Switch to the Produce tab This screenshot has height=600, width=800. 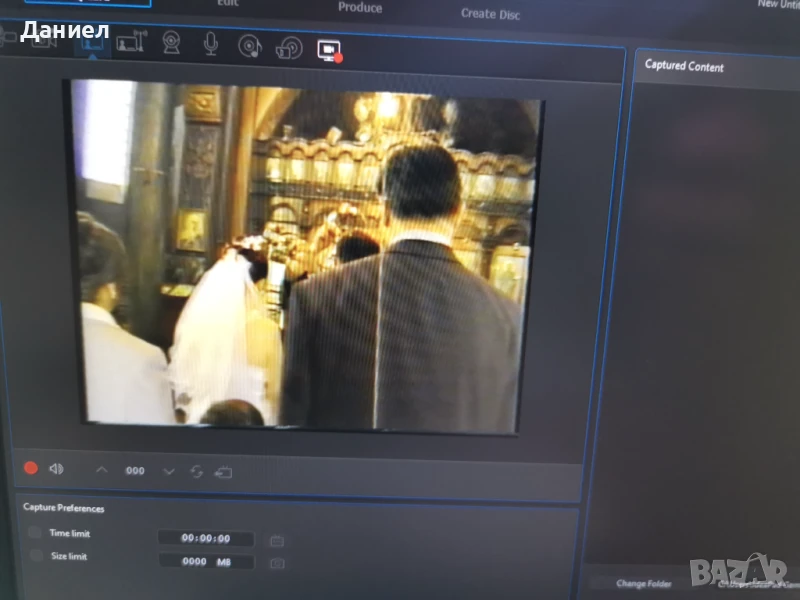point(360,8)
